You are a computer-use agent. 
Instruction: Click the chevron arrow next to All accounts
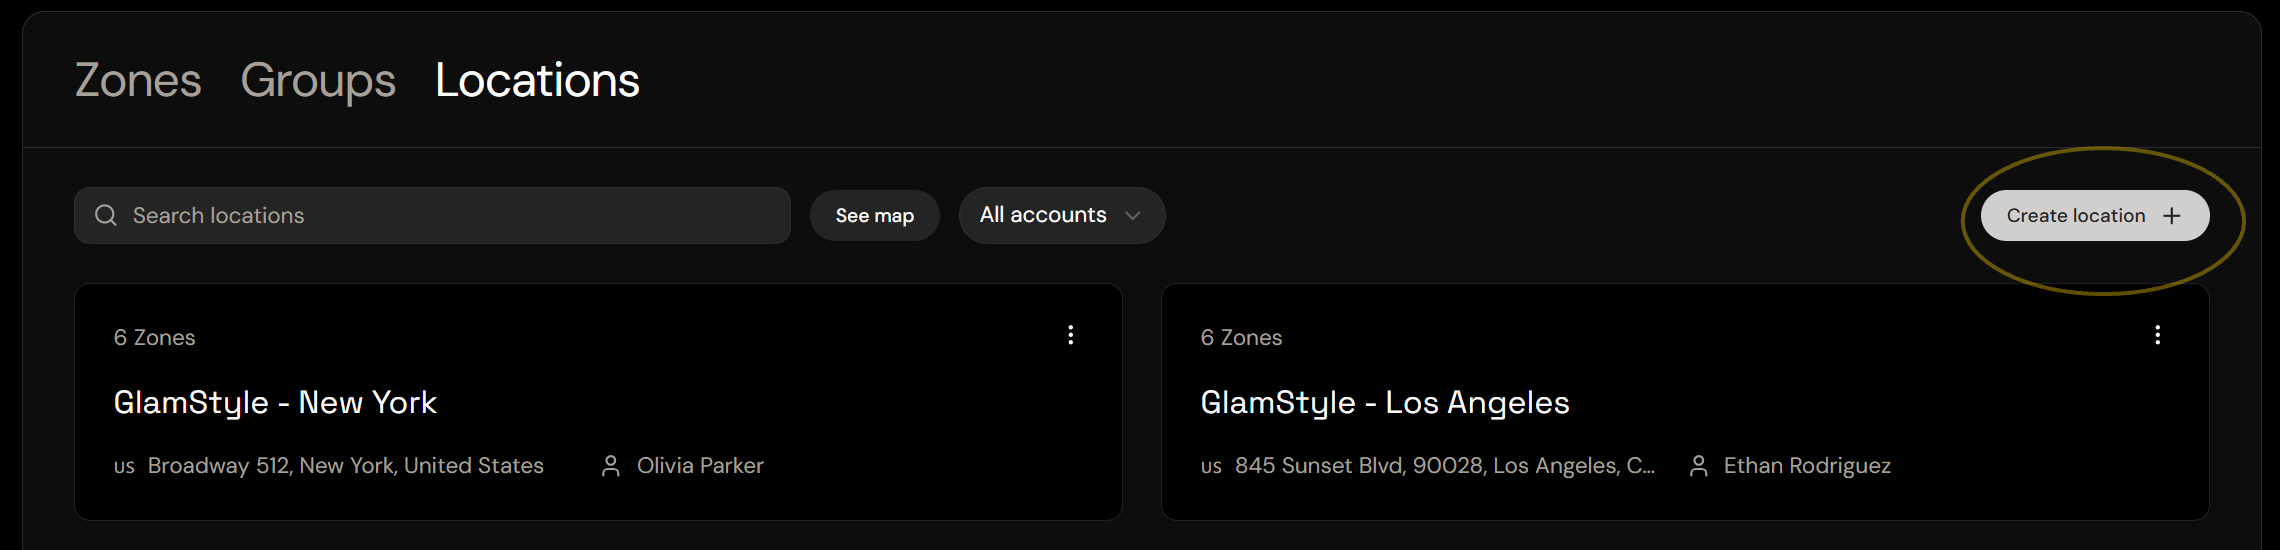coord(1132,215)
